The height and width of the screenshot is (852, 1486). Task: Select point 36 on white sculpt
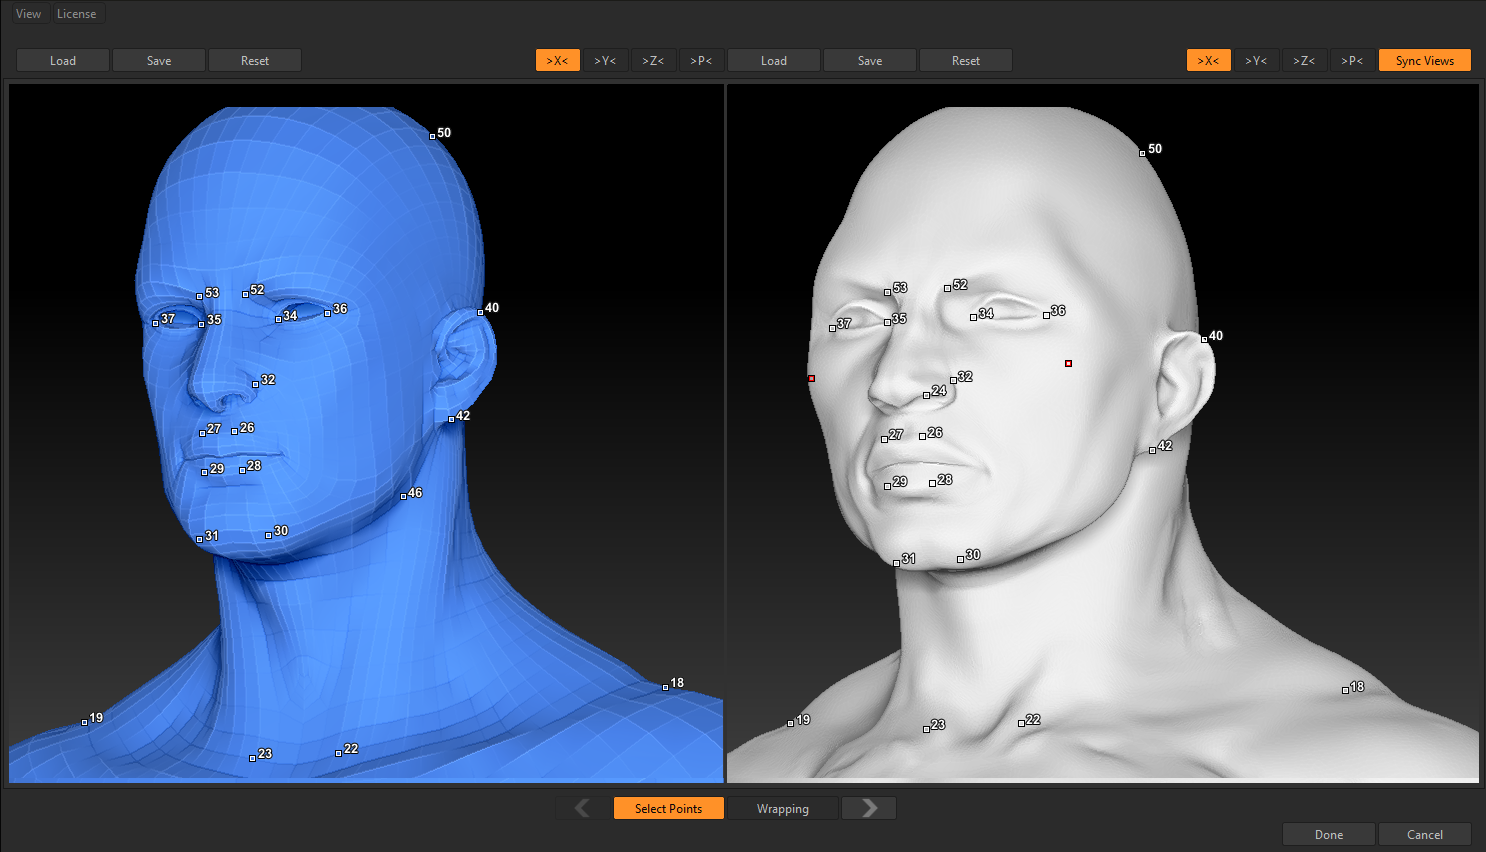[1046, 315]
